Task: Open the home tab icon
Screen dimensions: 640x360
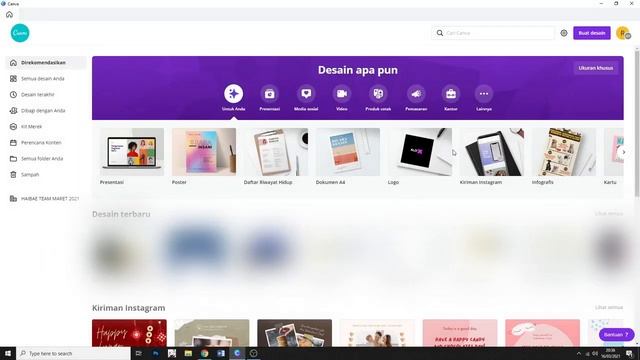Action: tap(9, 14)
